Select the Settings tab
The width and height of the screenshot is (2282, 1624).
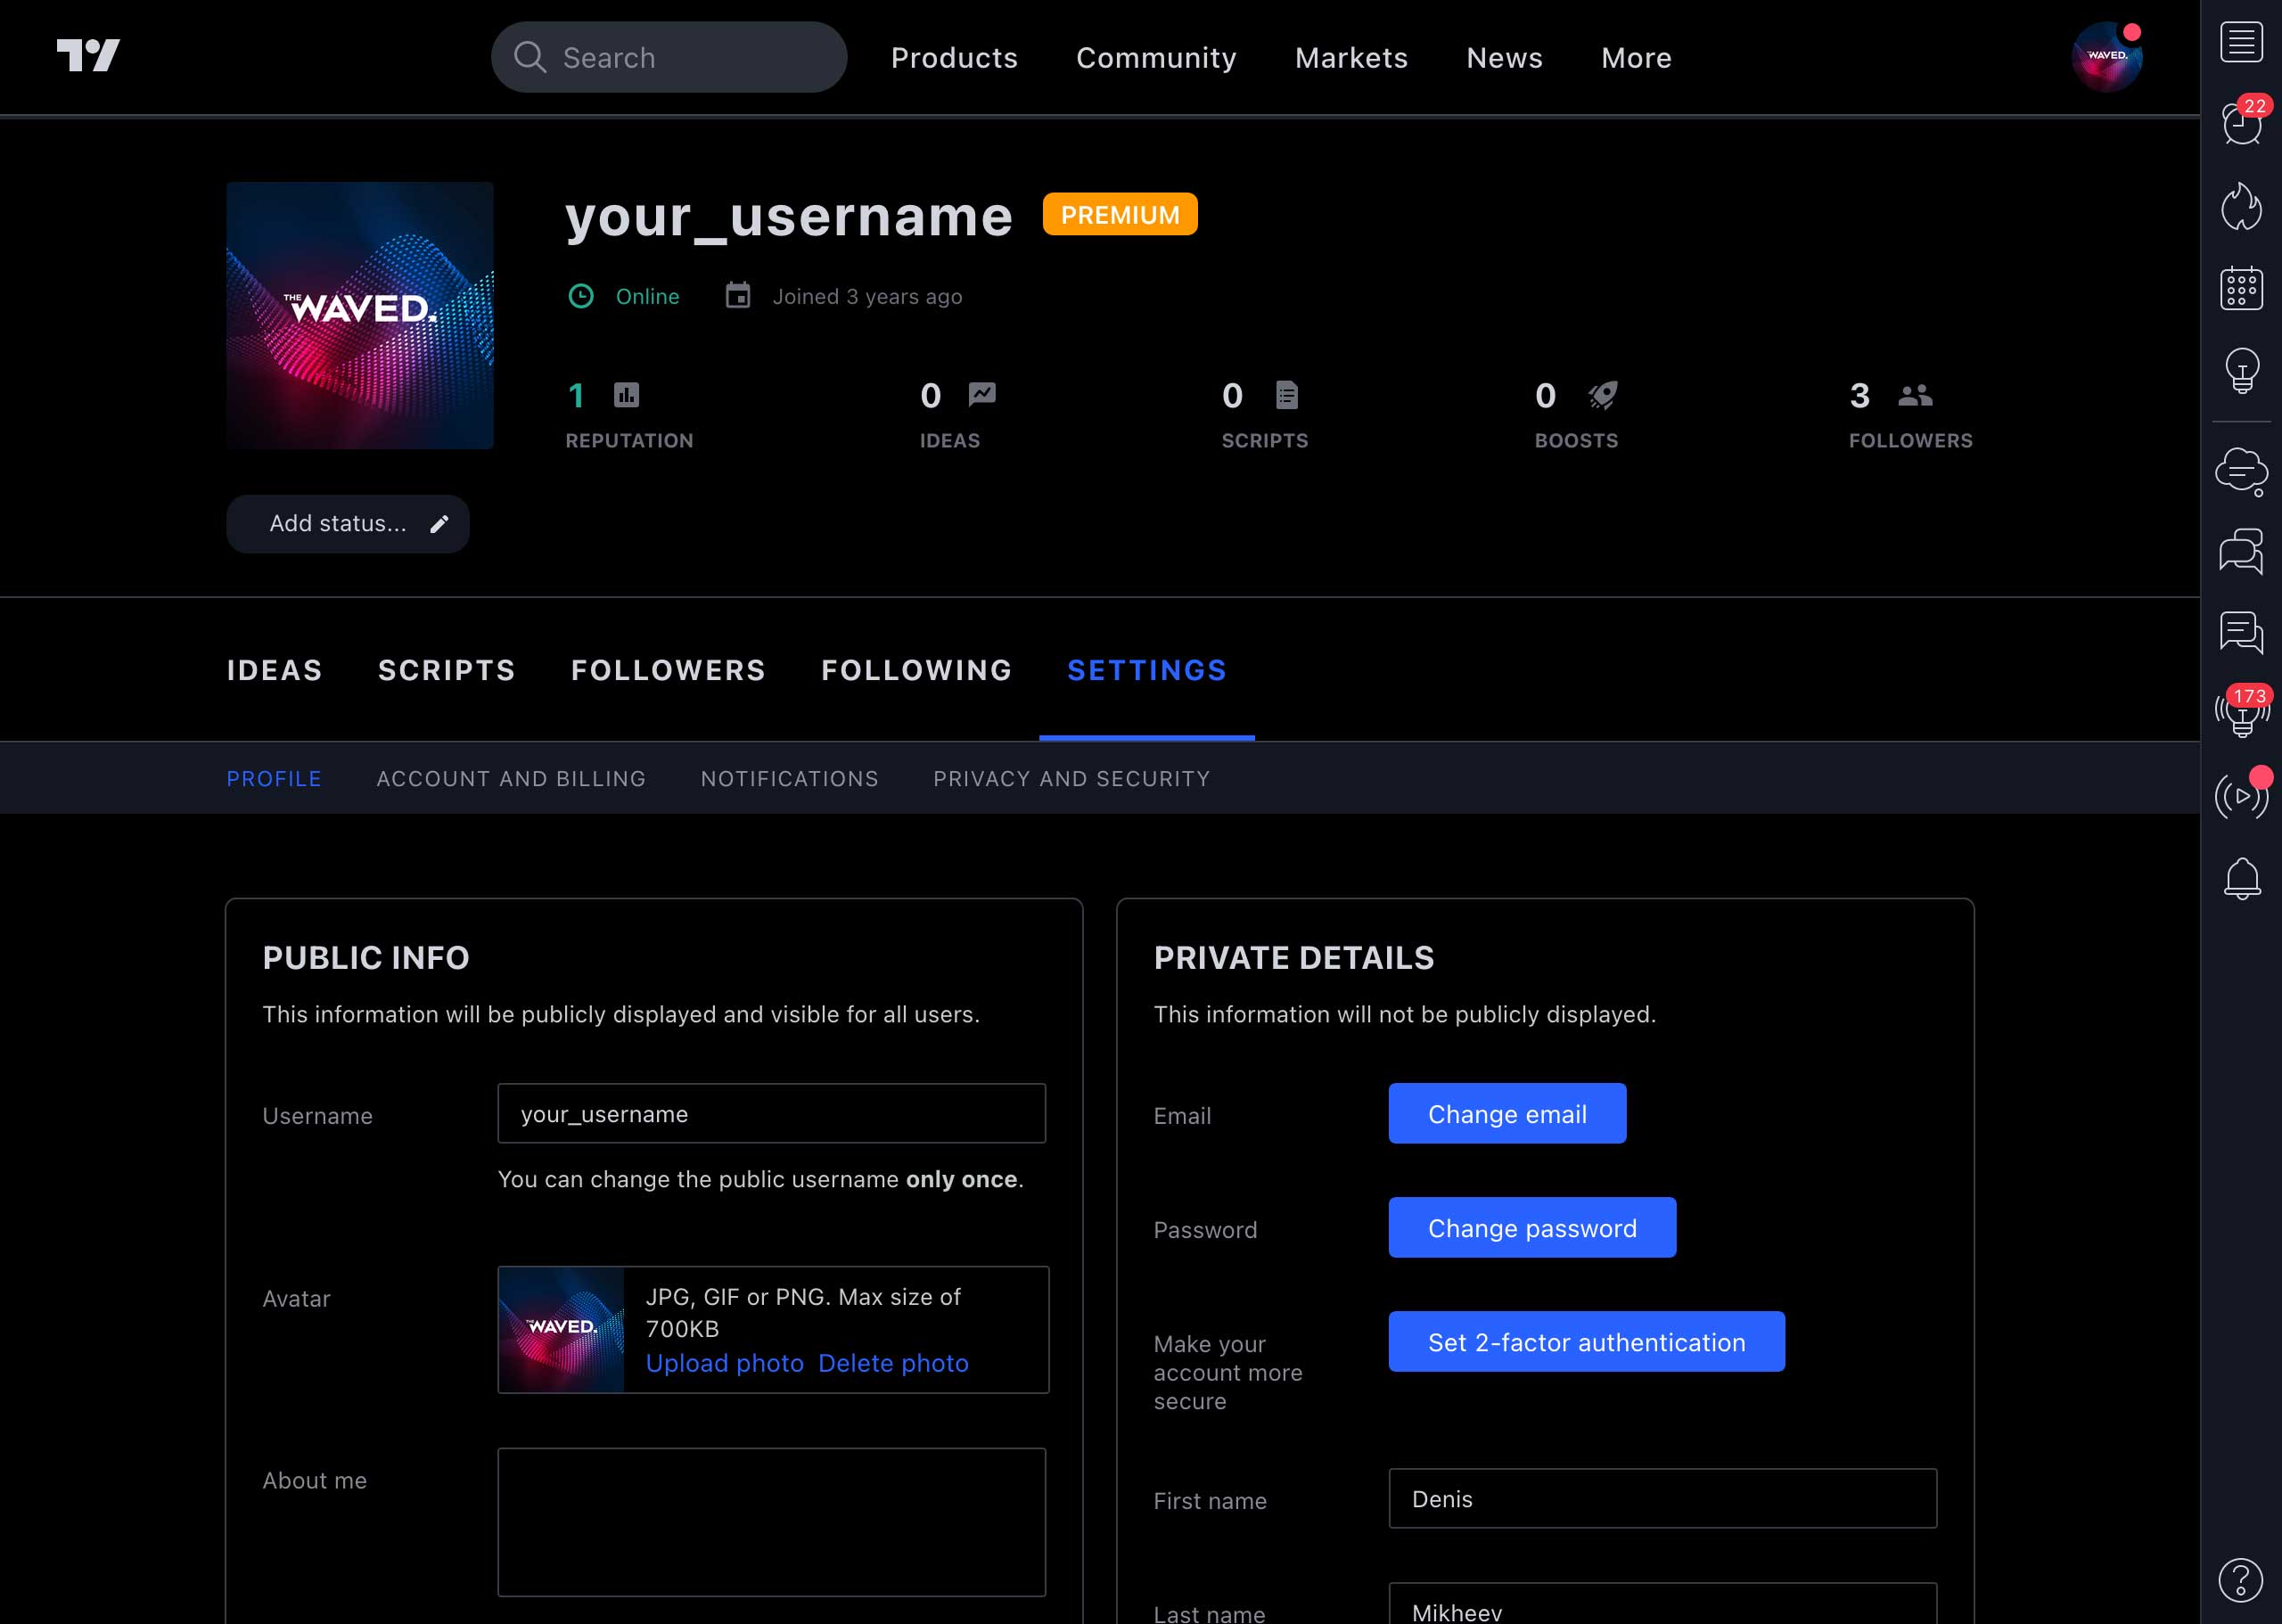pyautogui.click(x=1147, y=670)
